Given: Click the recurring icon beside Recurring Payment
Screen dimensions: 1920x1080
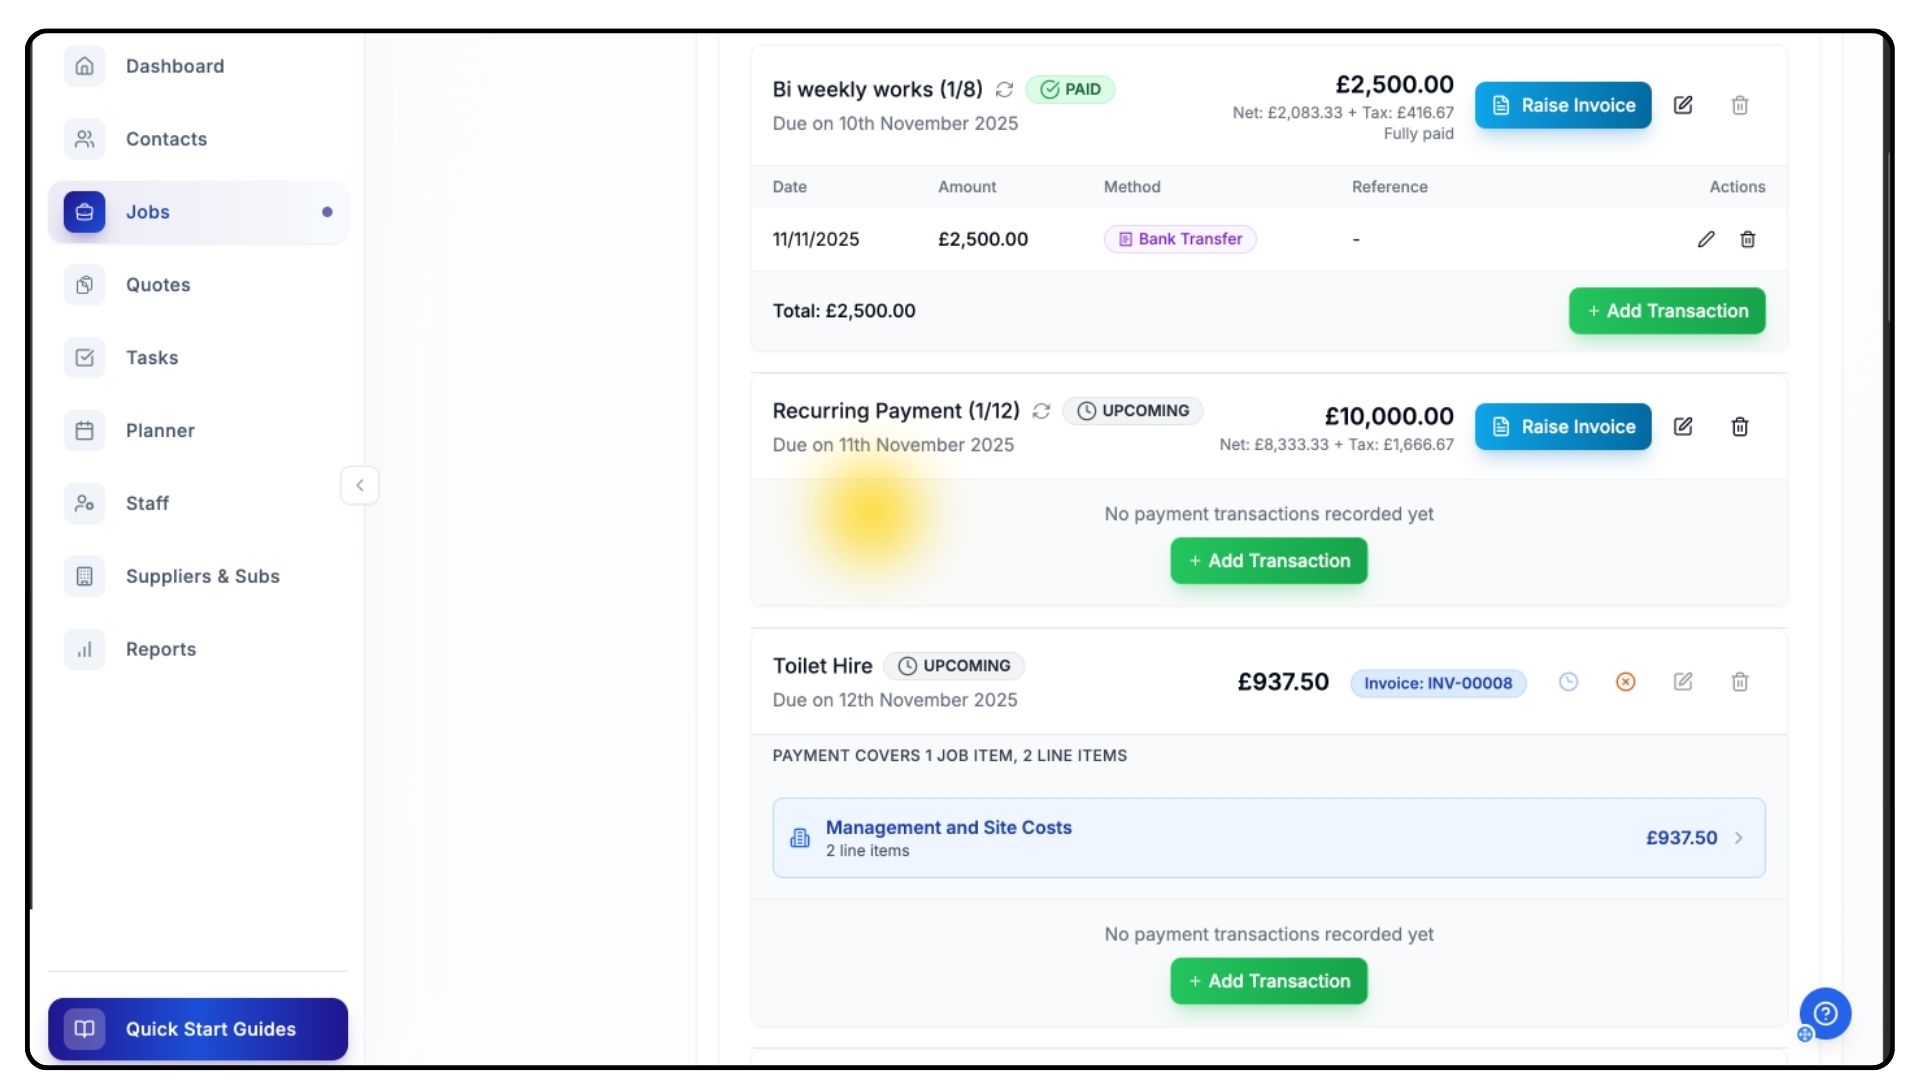Looking at the screenshot, I should click(x=1041, y=411).
